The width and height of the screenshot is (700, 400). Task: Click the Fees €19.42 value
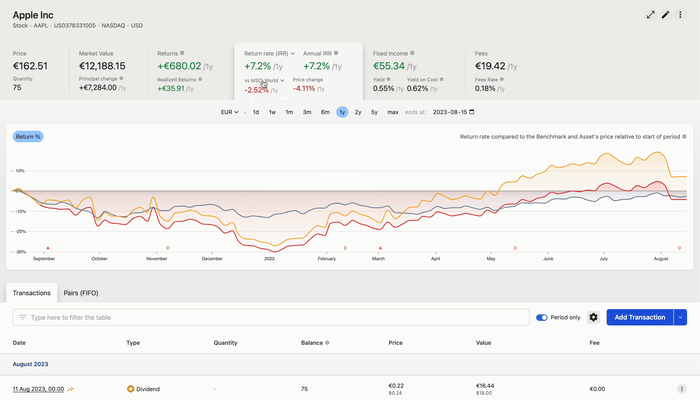point(490,66)
